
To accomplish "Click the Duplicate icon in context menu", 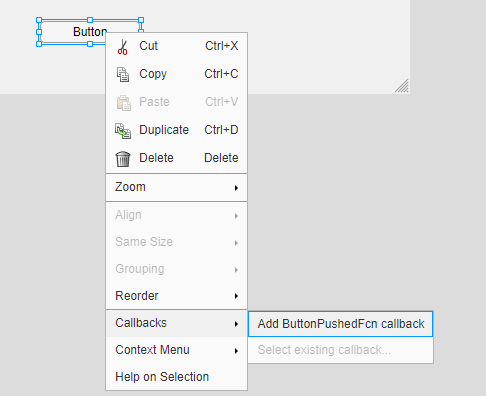I will [x=123, y=131].
